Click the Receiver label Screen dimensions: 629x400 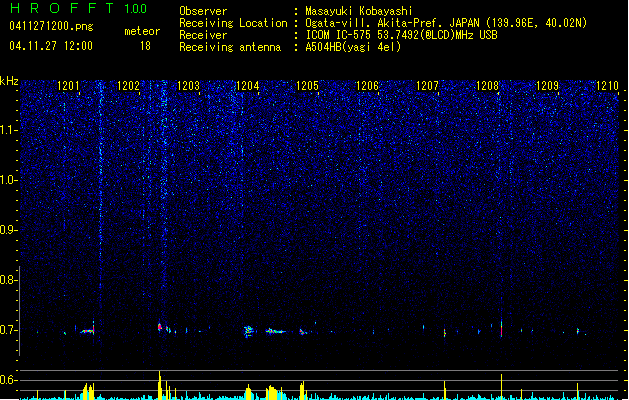pyautogui.click(x=203, y=35)
